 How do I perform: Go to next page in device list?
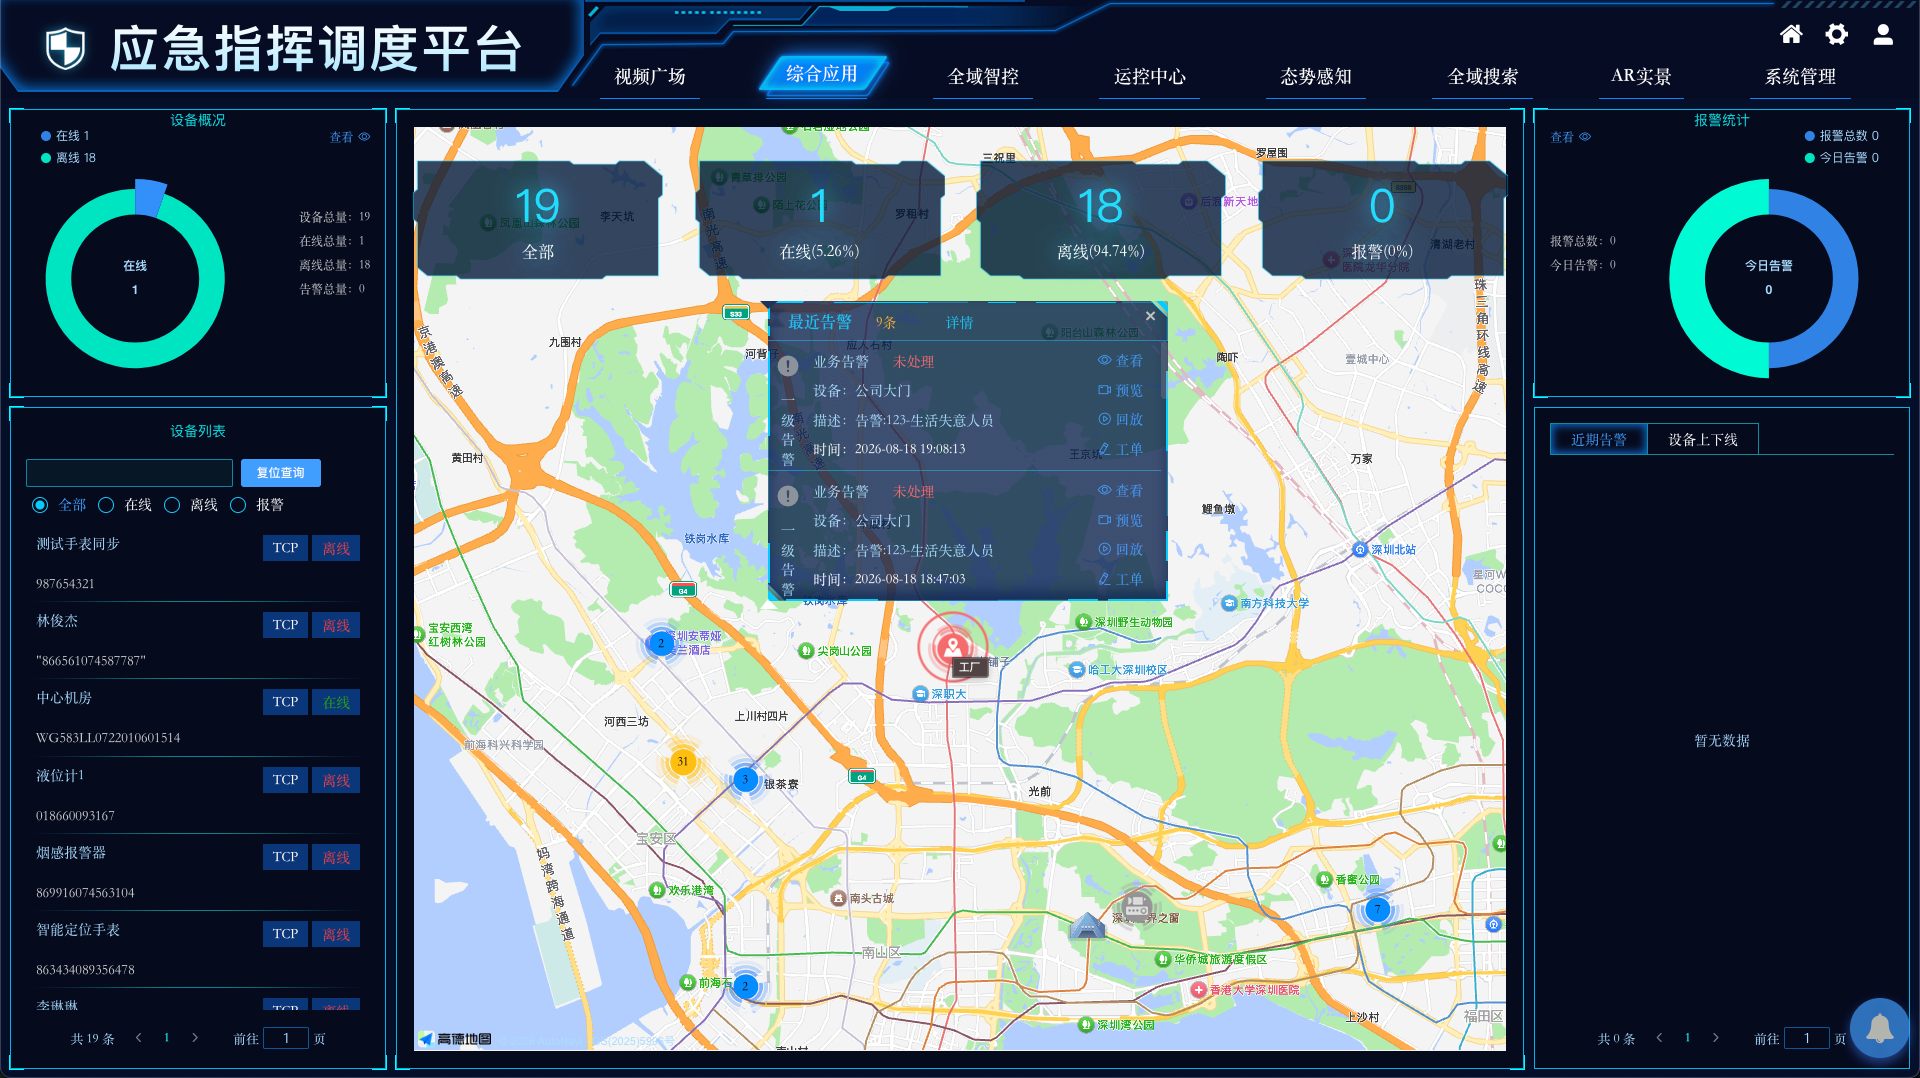click(x=195, y=1038)
